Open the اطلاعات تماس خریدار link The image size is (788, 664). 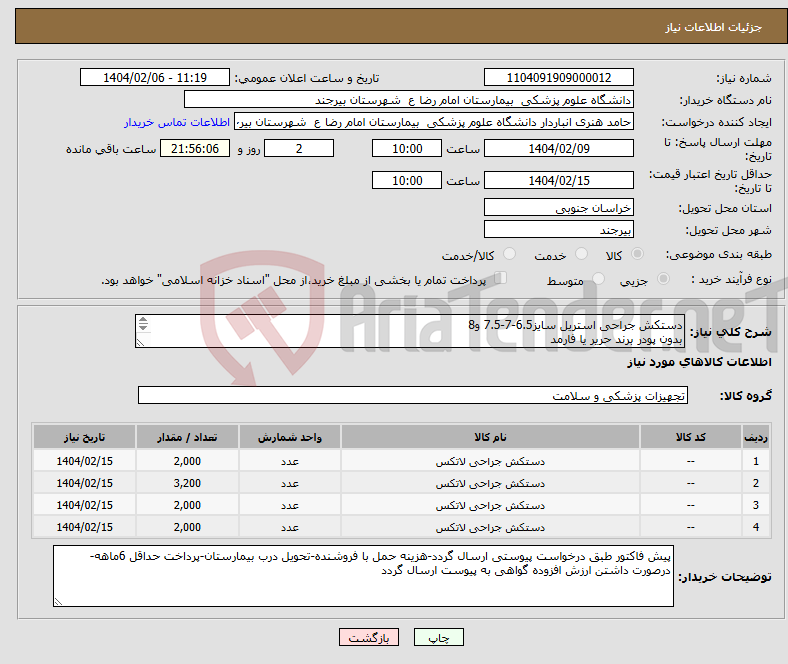[x=177, y=122]
